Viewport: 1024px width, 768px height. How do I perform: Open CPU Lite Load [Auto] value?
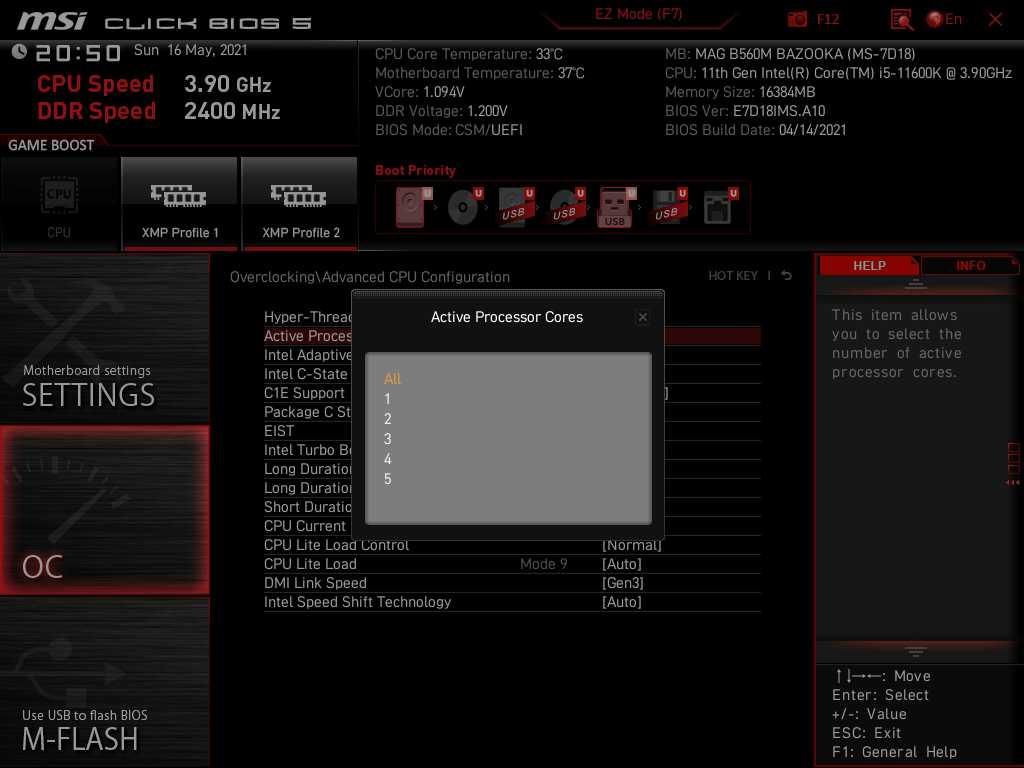622,564
